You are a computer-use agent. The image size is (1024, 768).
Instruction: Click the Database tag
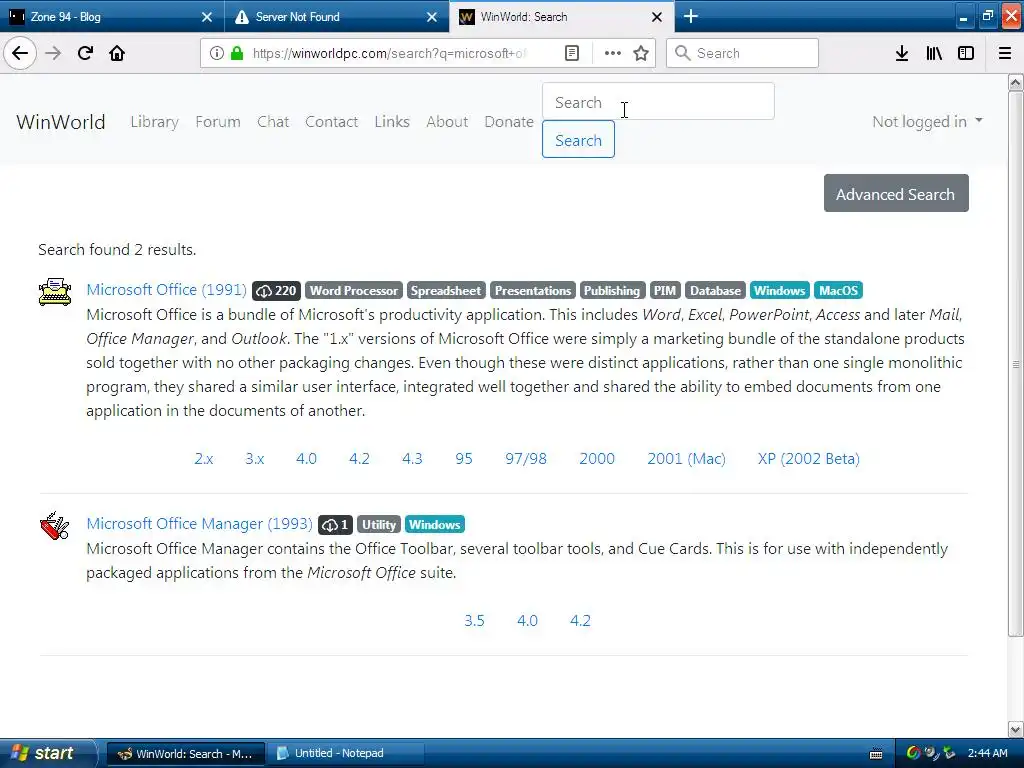715,291
